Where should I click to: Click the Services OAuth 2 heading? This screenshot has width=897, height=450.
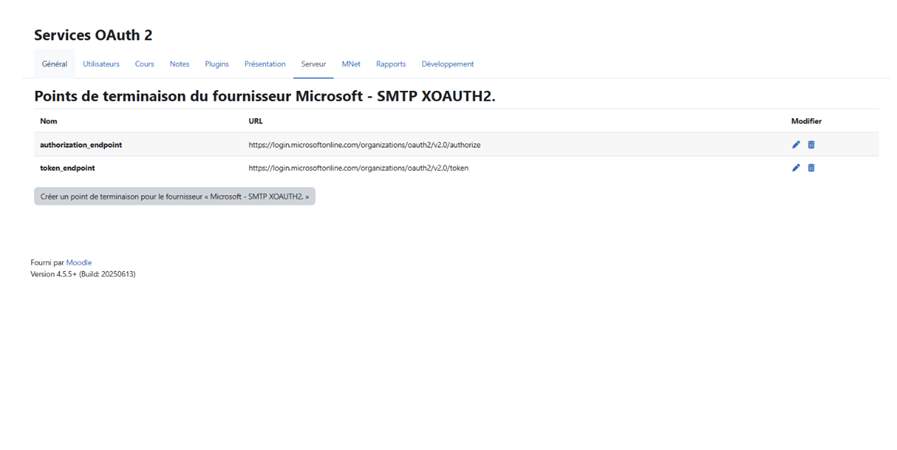(93, 35)
